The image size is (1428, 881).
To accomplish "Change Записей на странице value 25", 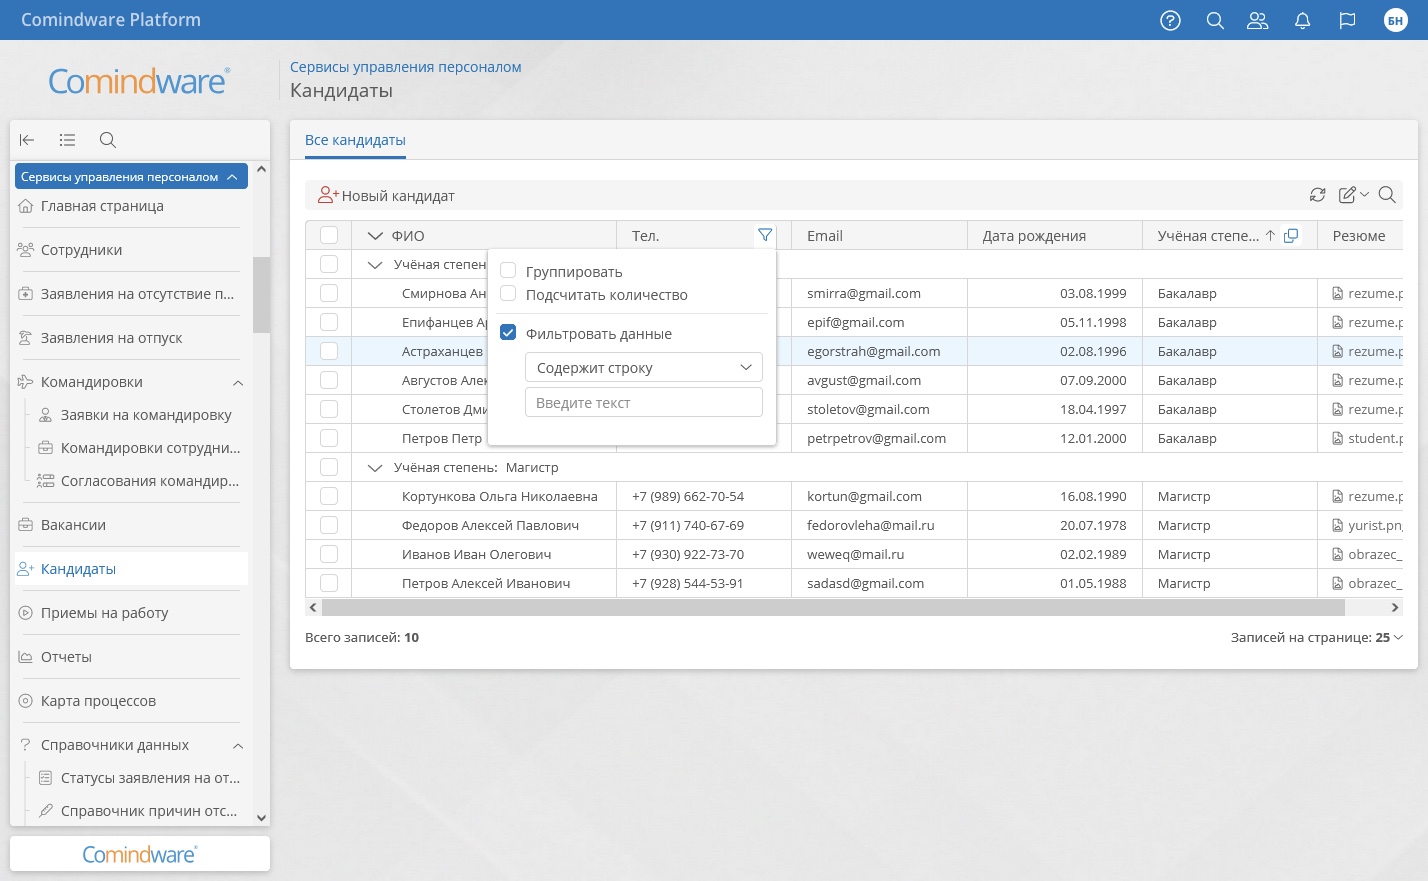I will [x=1389, y=637].
